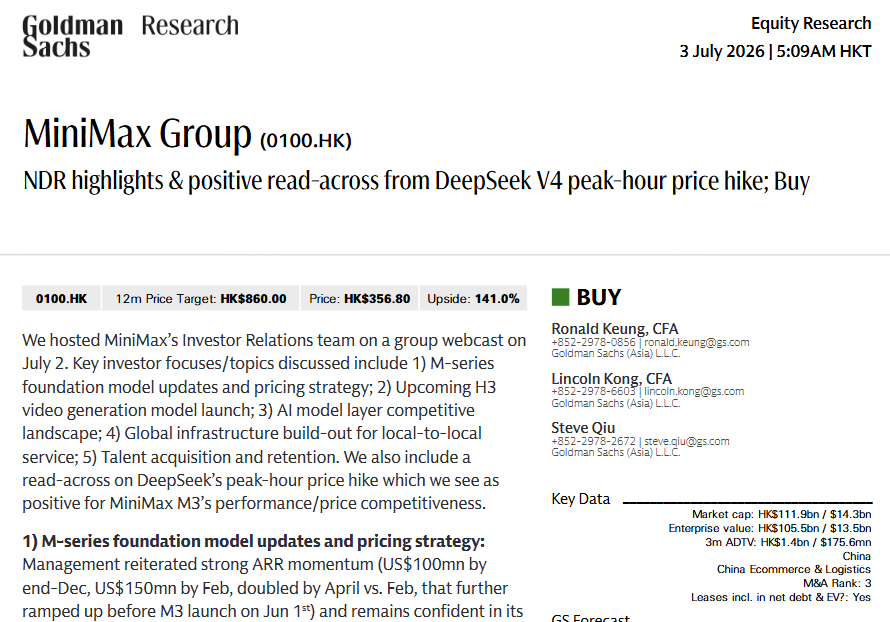Screen dimensions: 890x622
Task: Click phone number +852-2978-2672
Action: [x=593, y=441]
